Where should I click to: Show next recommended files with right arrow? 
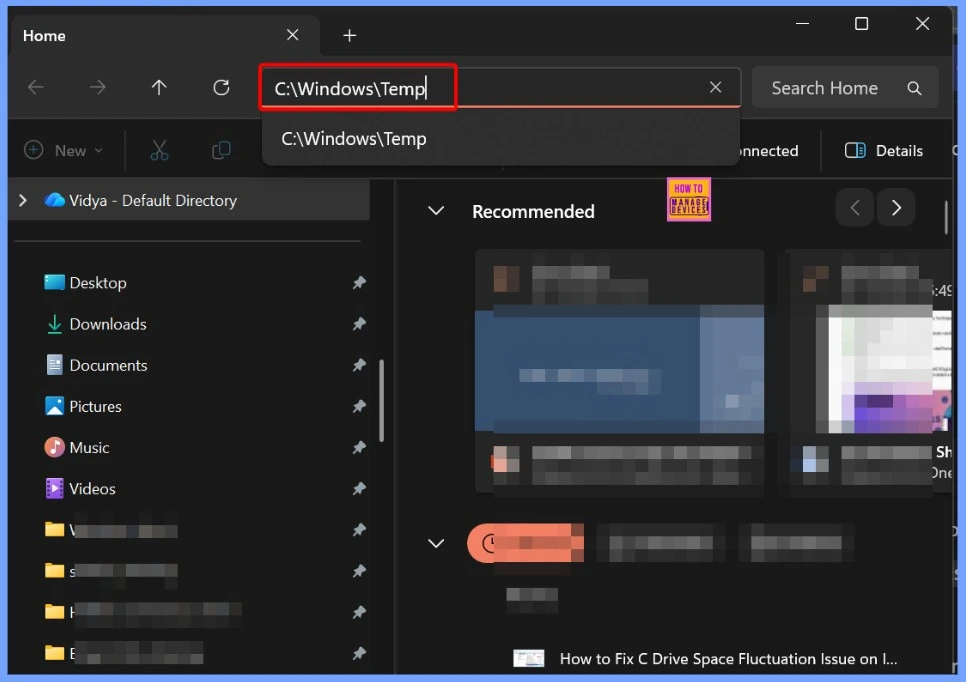(896, 208)
